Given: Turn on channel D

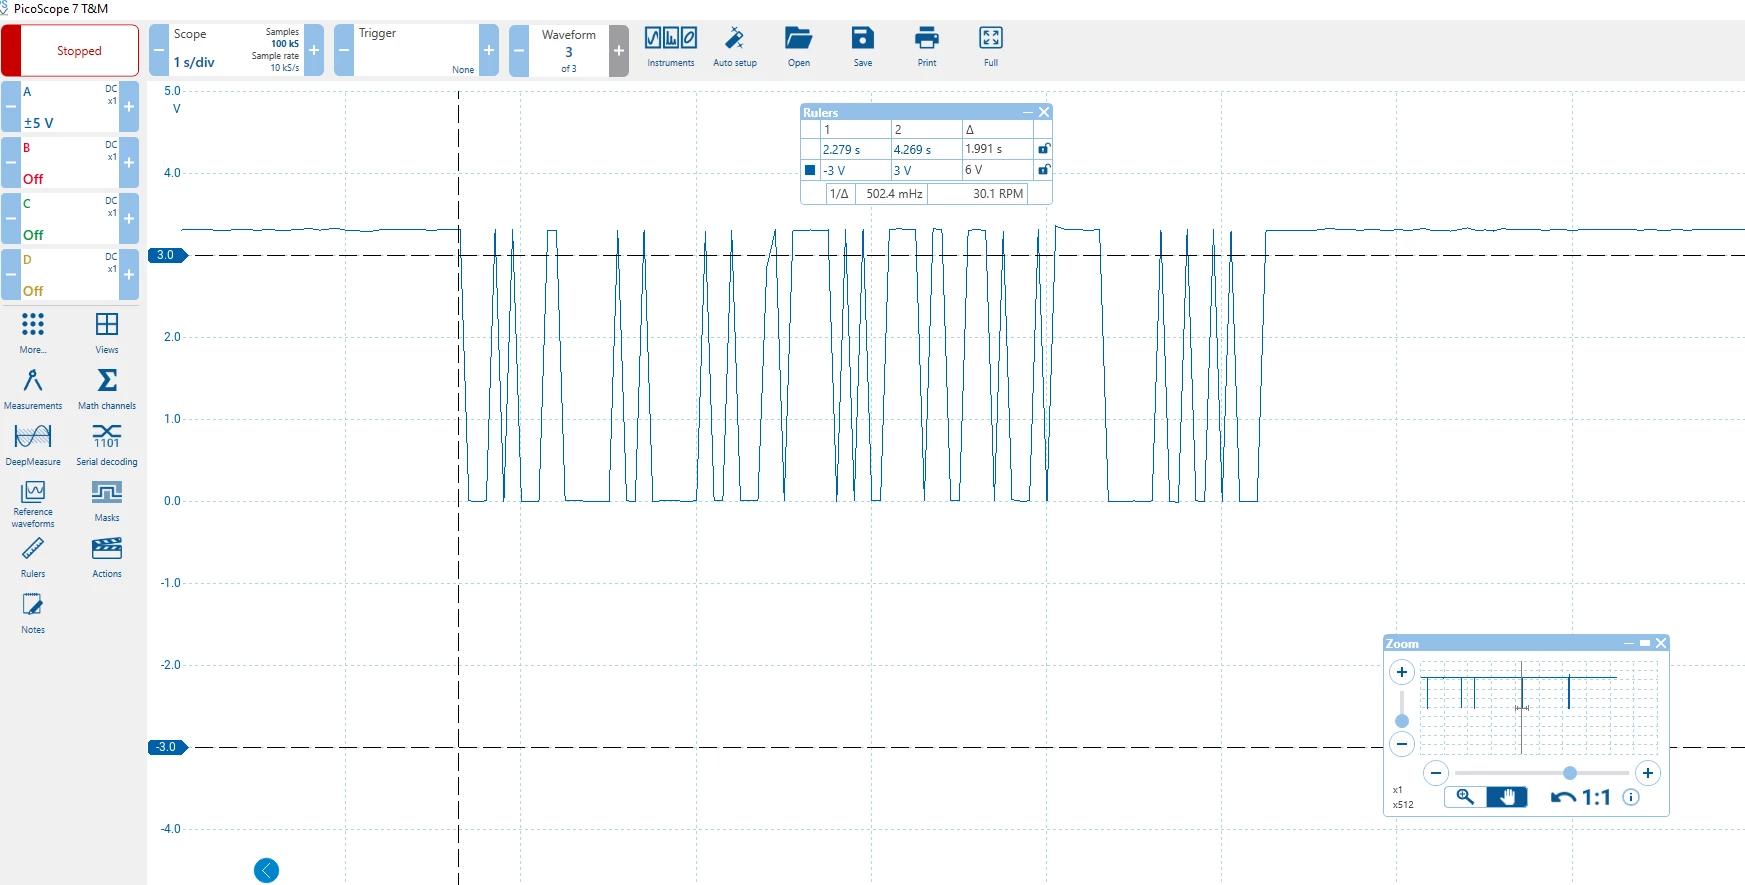Looking at the screenshot, I should 70,275.
